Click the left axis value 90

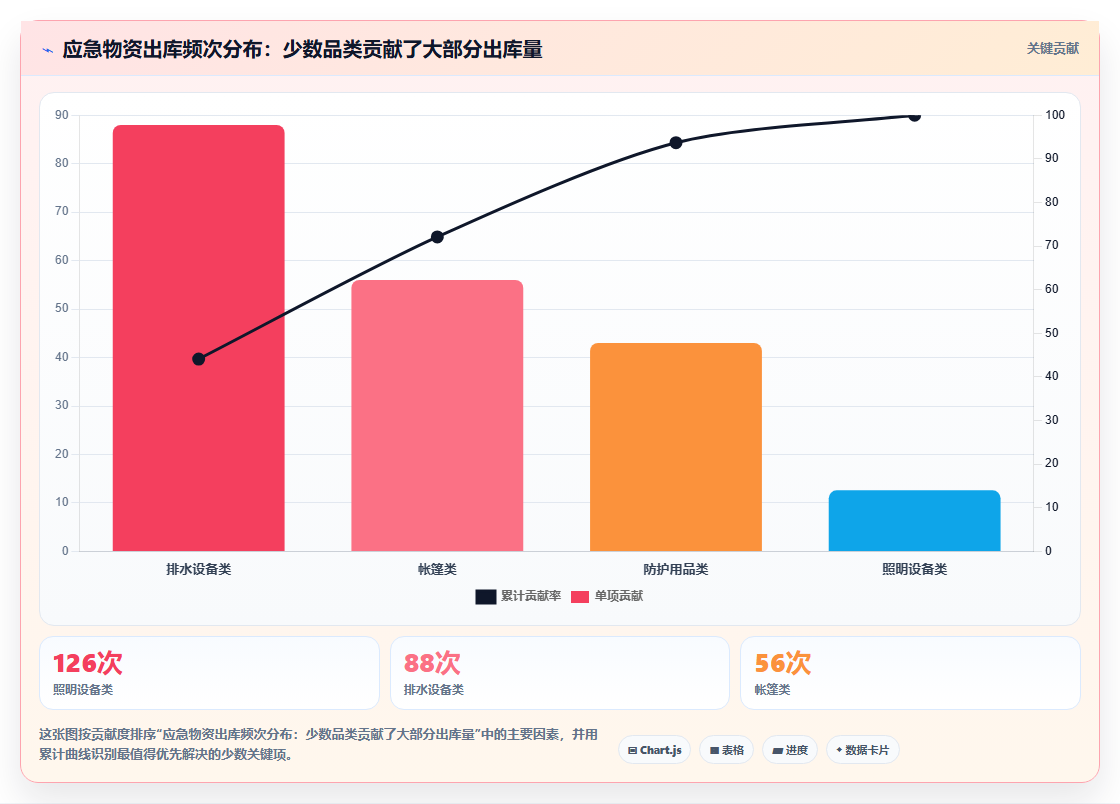tap(62, 115)
